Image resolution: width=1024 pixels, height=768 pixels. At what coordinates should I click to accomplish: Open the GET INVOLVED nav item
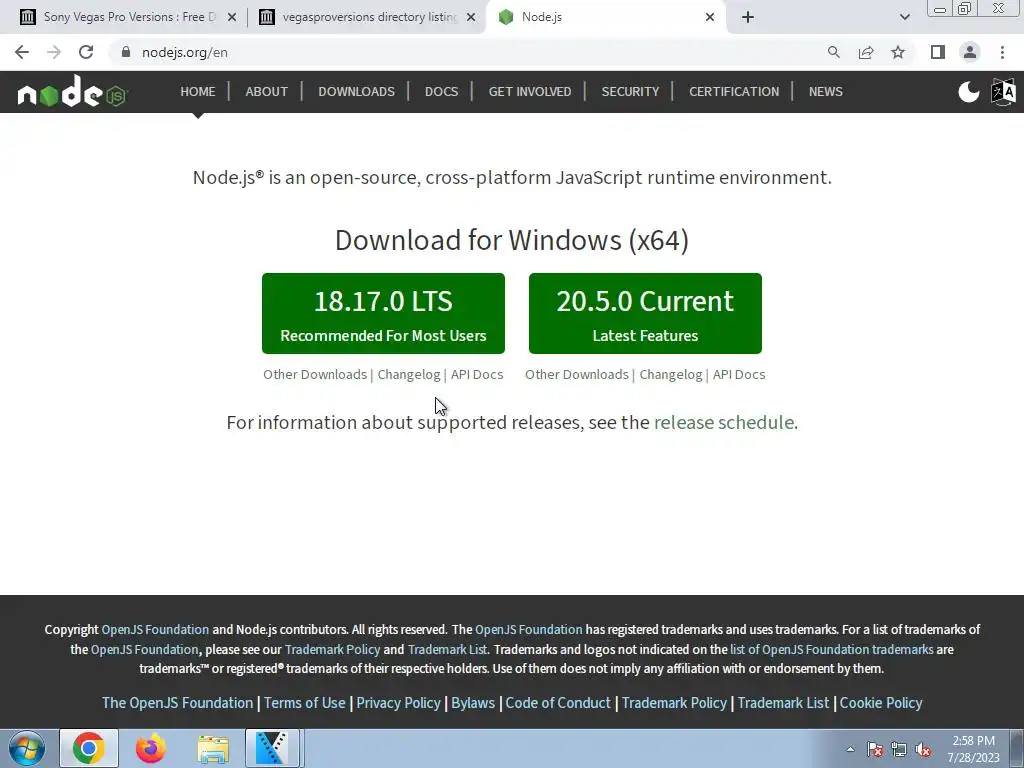point(530,91)
